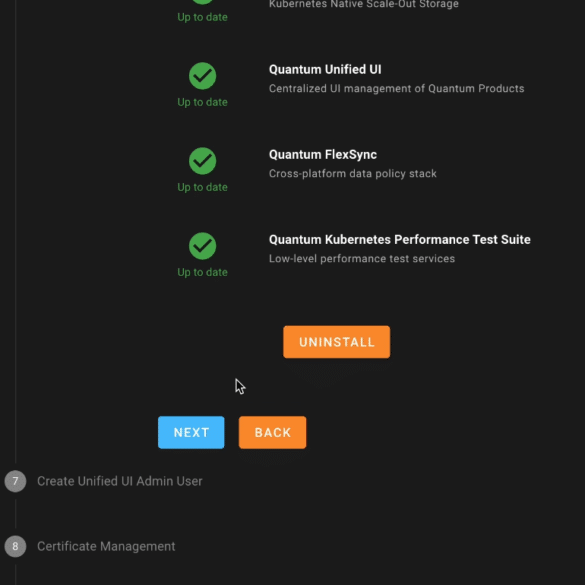The image size is (585, 585).
Task: Click Up to date status under FlexSync
Action: (x=202, y=187)
